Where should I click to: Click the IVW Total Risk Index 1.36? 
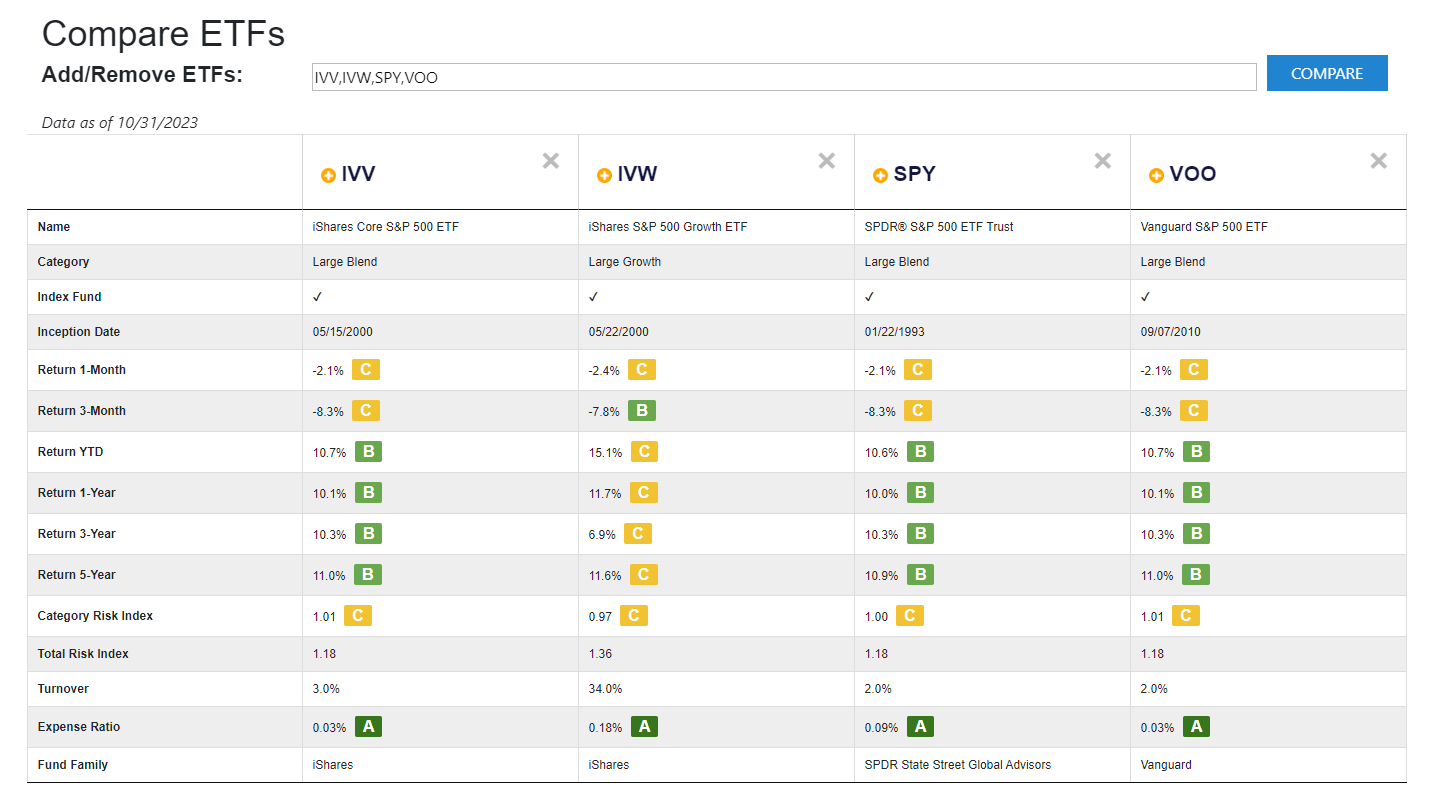pyautogui.click(x=601, y=654)
